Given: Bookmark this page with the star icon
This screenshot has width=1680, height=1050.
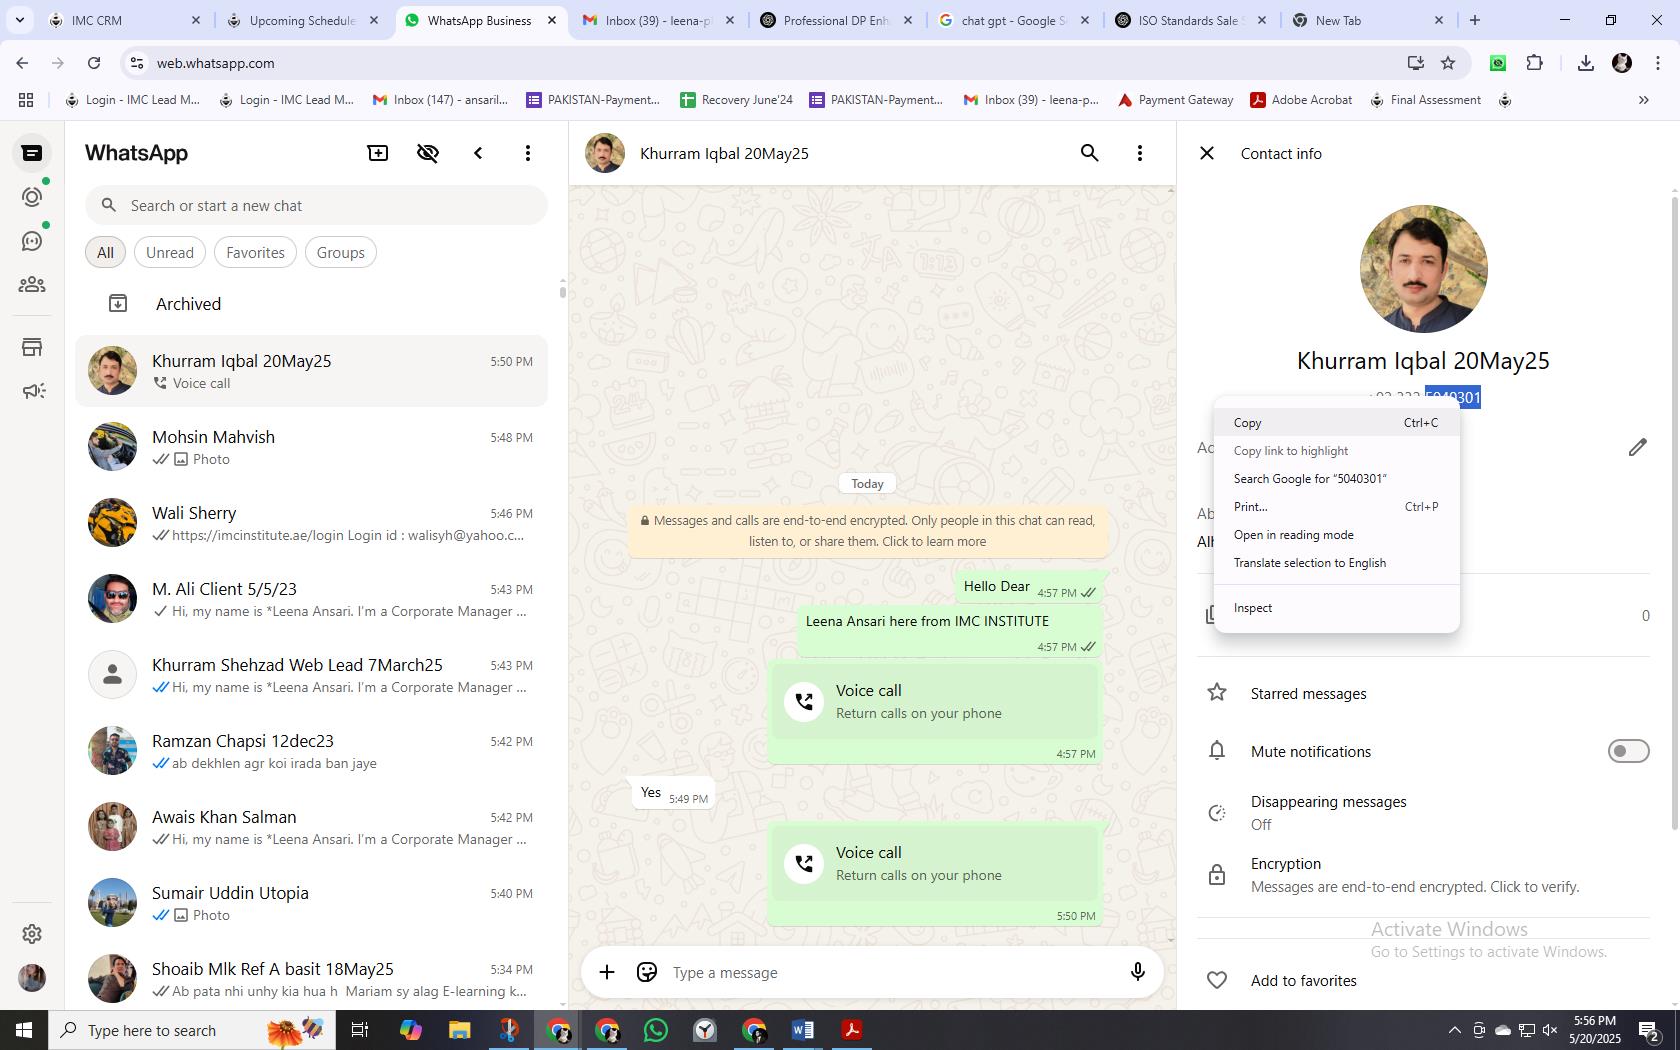Looking at the screenshot, I should pyautogui.click(x=1448, y=63).
